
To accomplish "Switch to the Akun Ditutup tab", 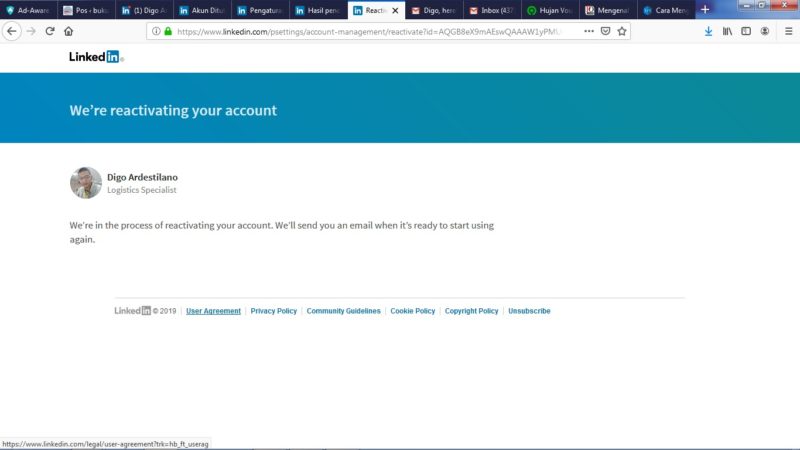I will [x=203, y=10].
